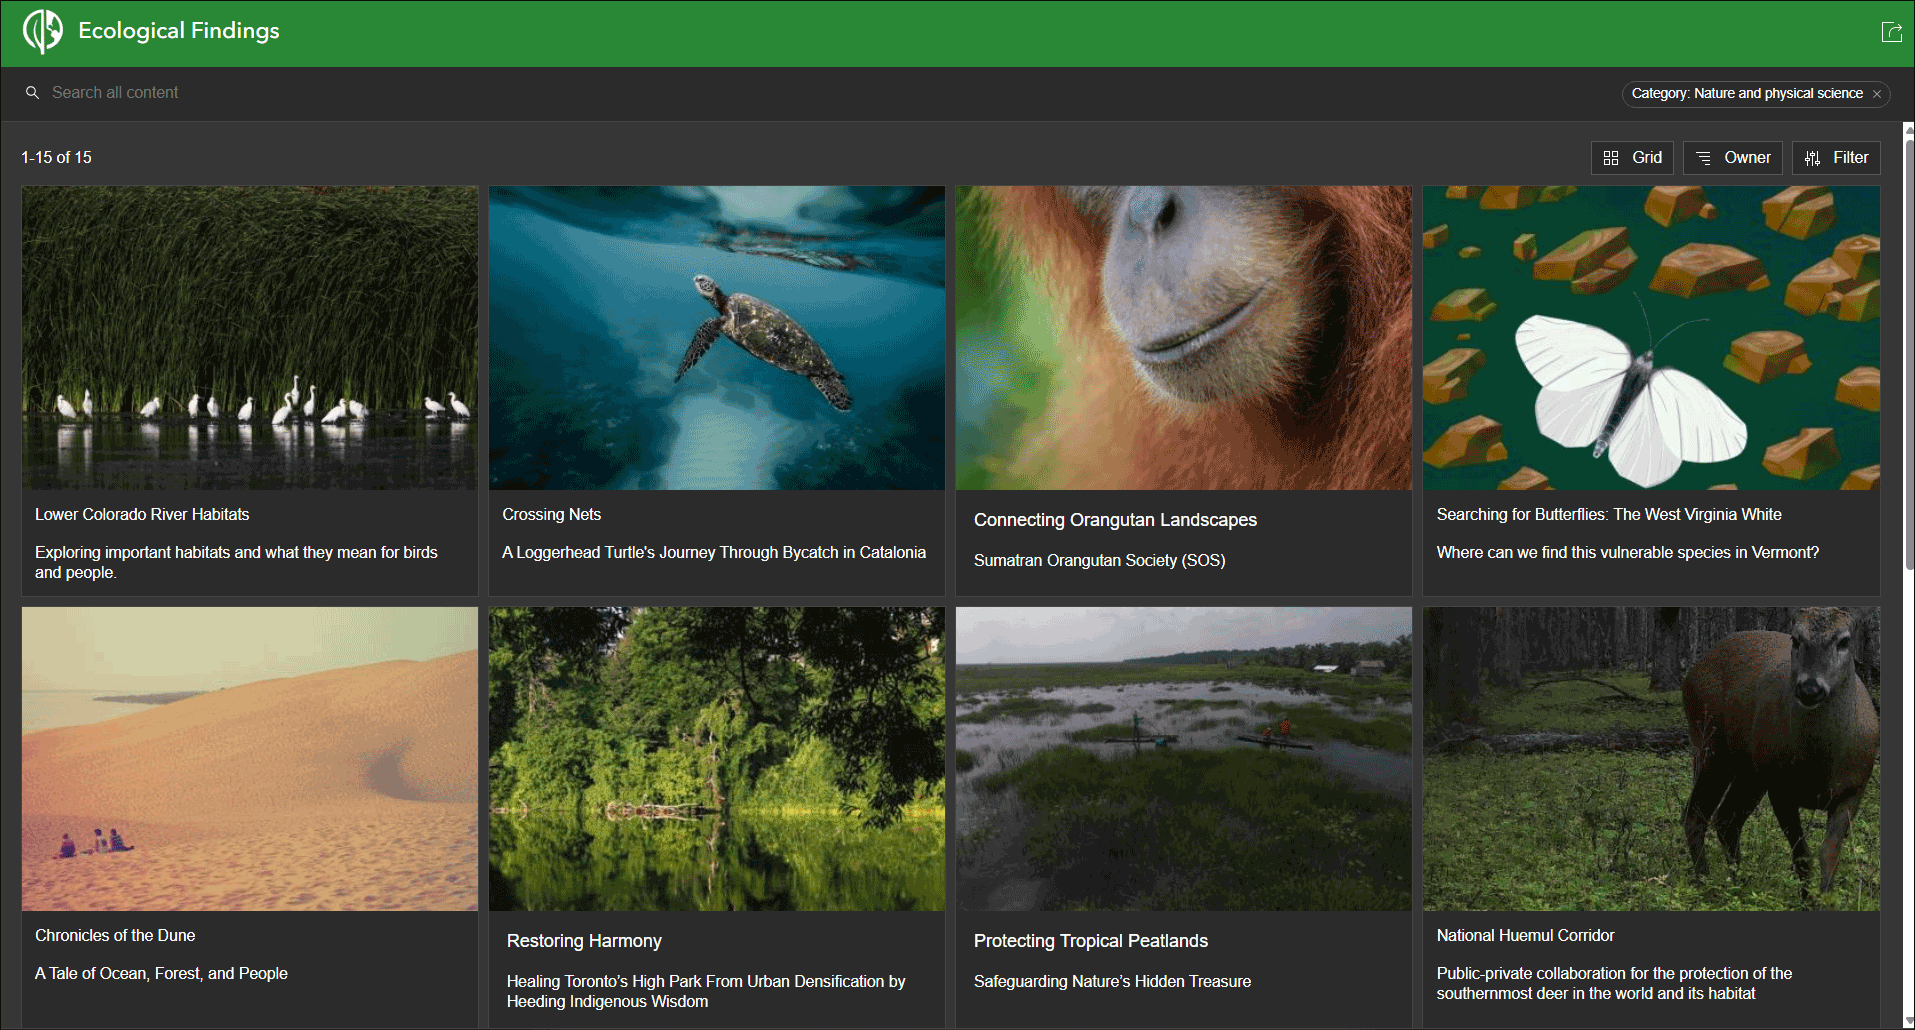Open the Grid view layout dropdown
Screen dimensions: 1915x1030
pyautogui.click(x=1632, y=158)
